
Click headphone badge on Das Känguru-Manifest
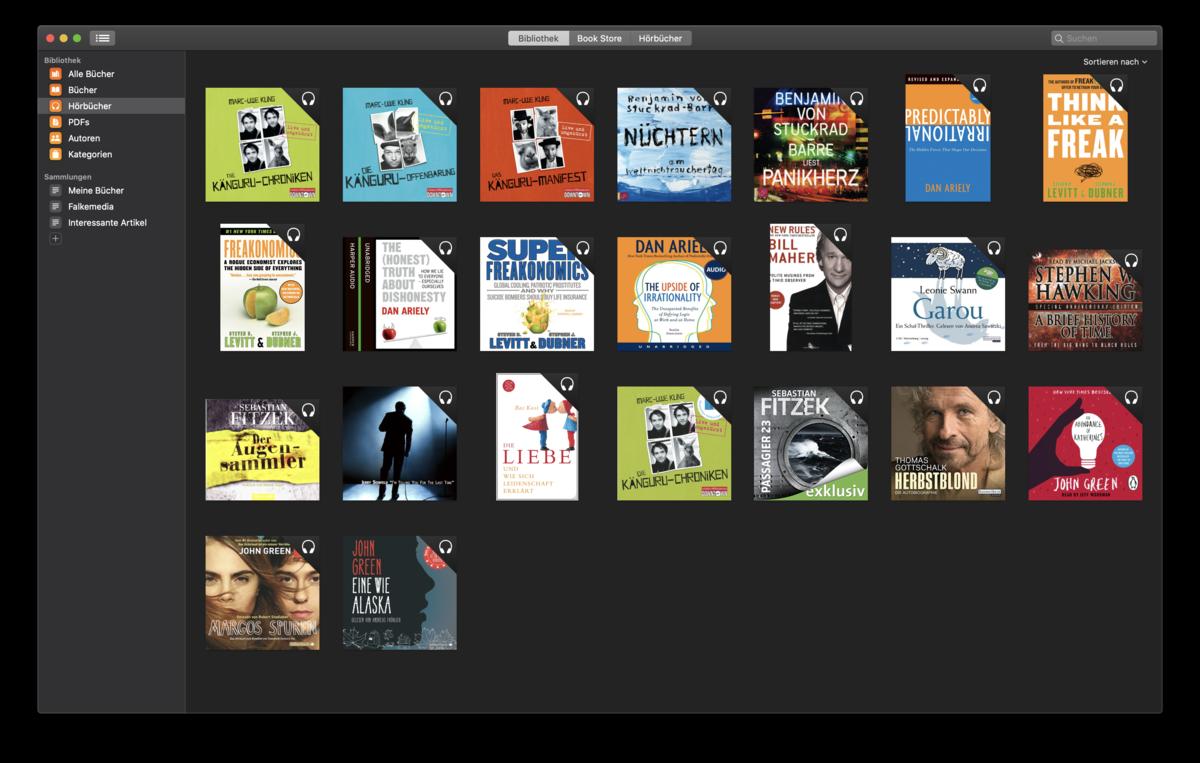pos(582,99)
